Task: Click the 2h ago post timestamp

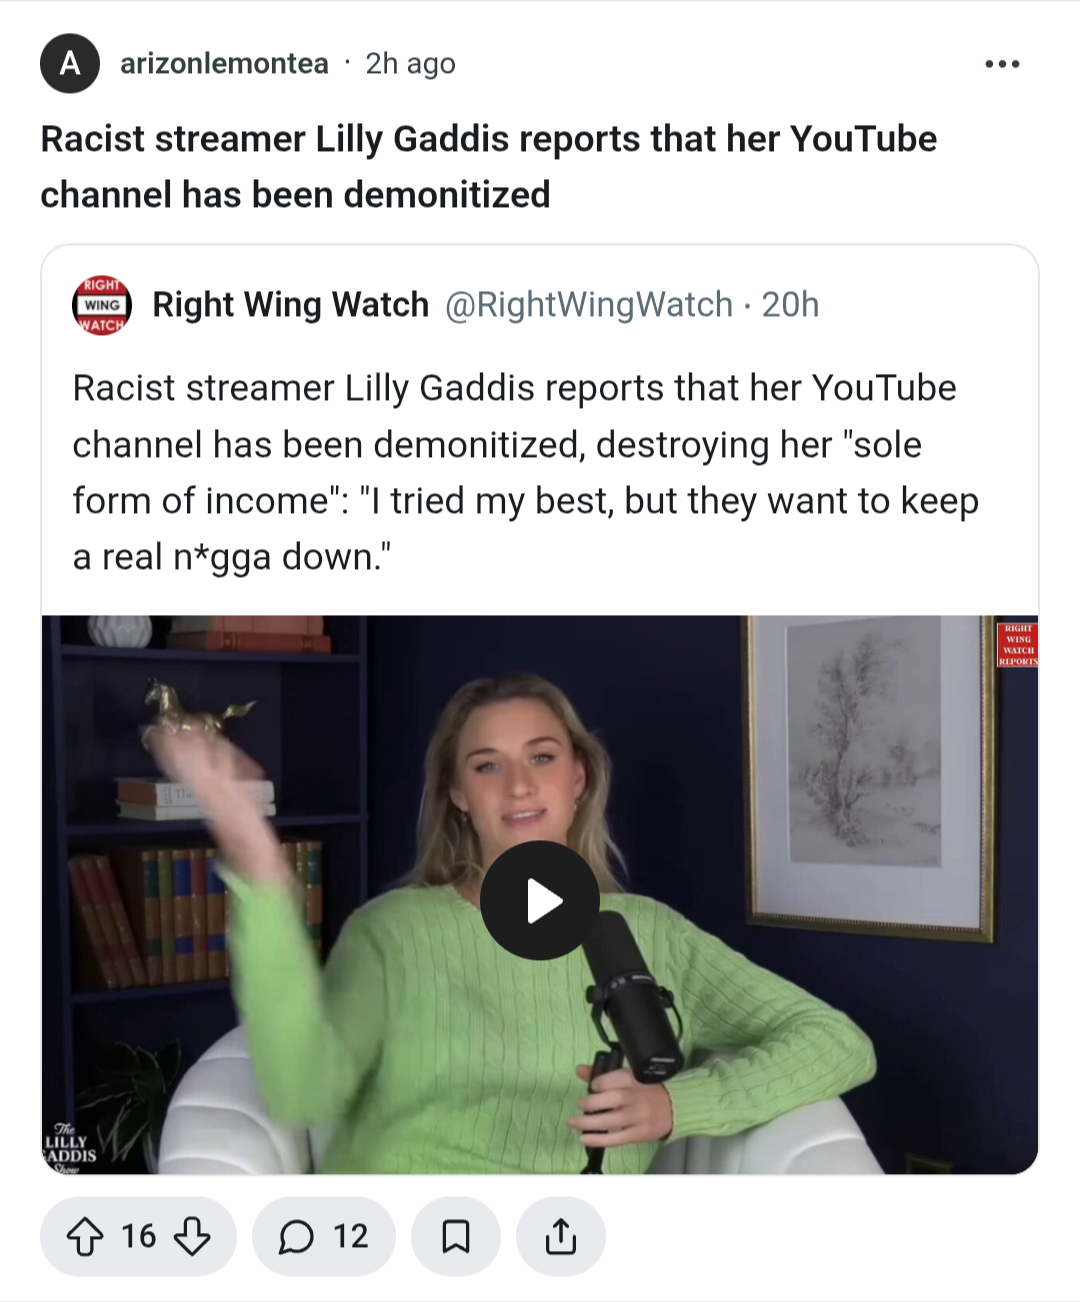Action: [410, 64]
